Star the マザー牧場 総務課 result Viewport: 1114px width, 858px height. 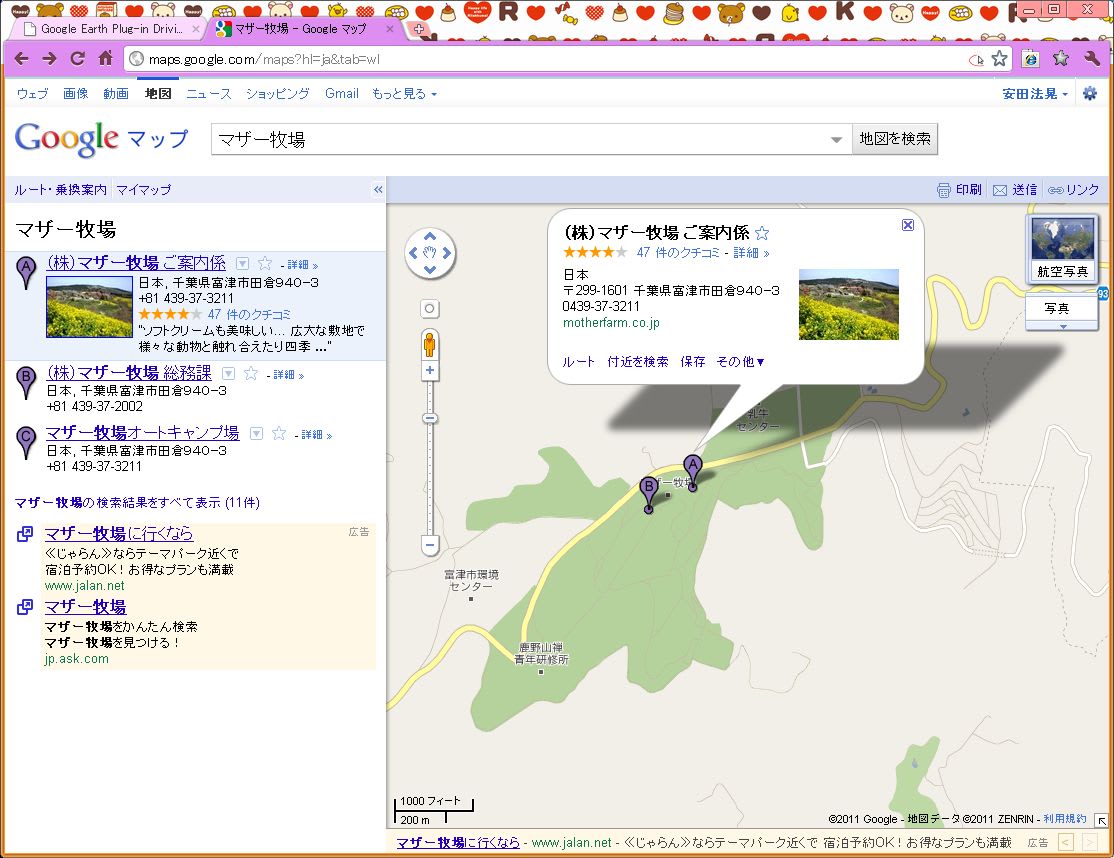click(251, 373)
